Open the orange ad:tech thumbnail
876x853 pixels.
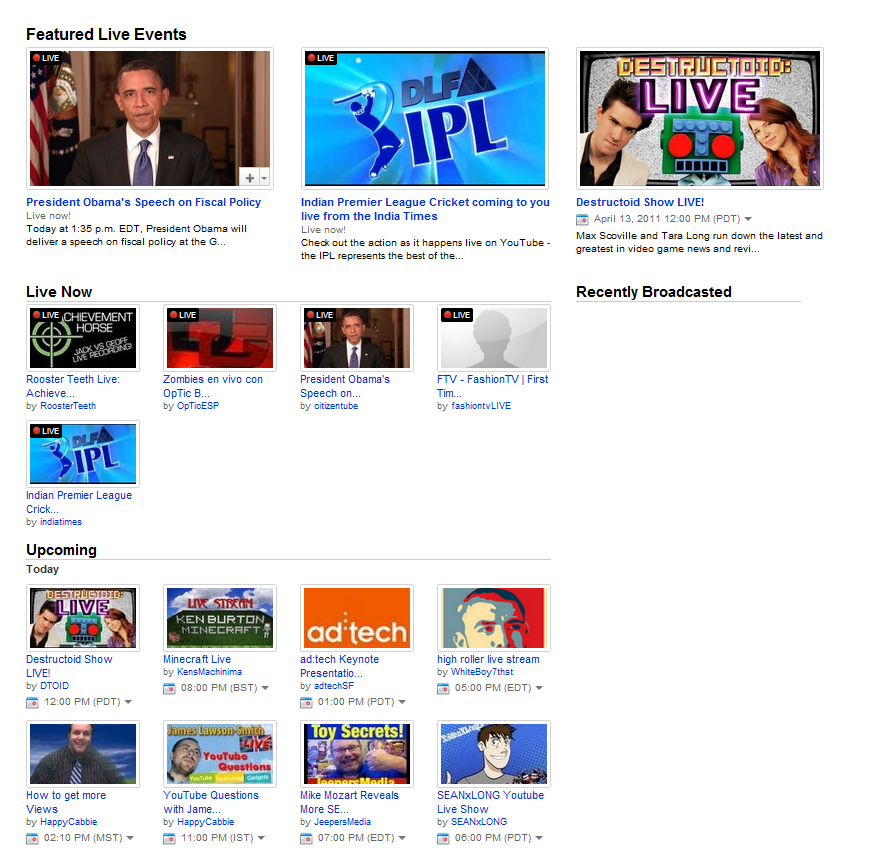356,618
